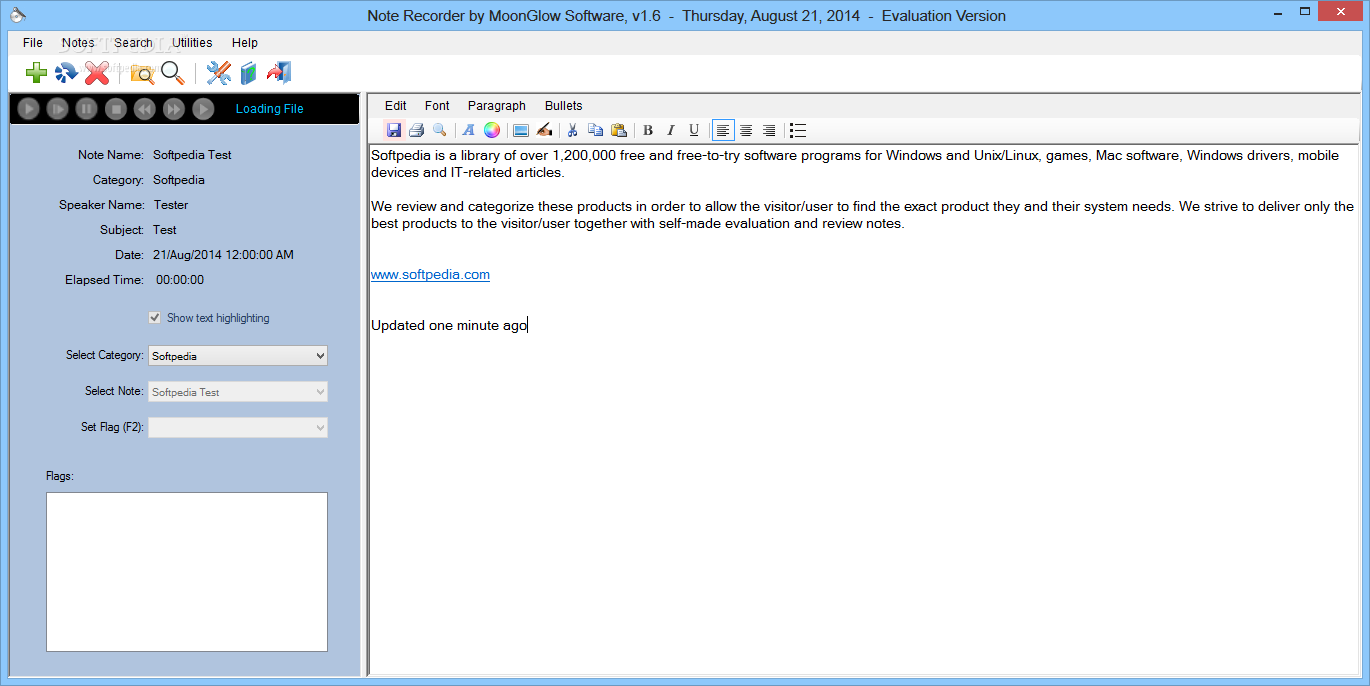
Task: Toggle italic formatting
Action: pyautogui.click(x=671, y=130)
